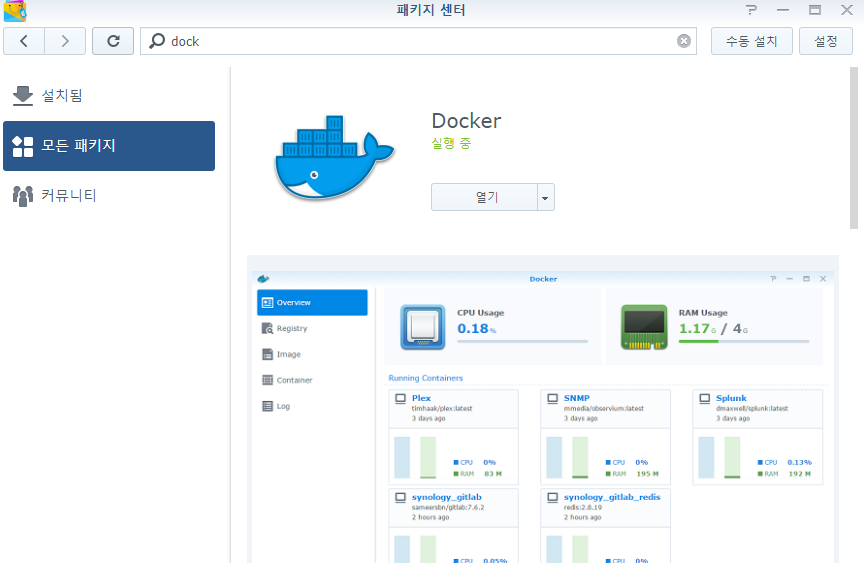Click the Running Containers heading

click(425, 378)
